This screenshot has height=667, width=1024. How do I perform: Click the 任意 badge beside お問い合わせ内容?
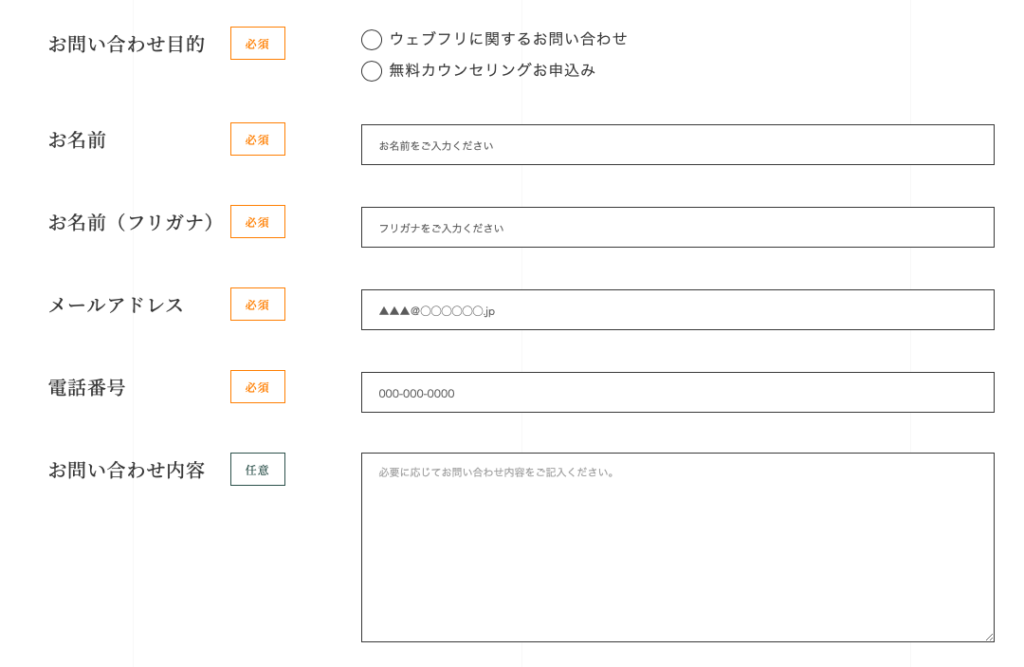click(x=257, y=469)
